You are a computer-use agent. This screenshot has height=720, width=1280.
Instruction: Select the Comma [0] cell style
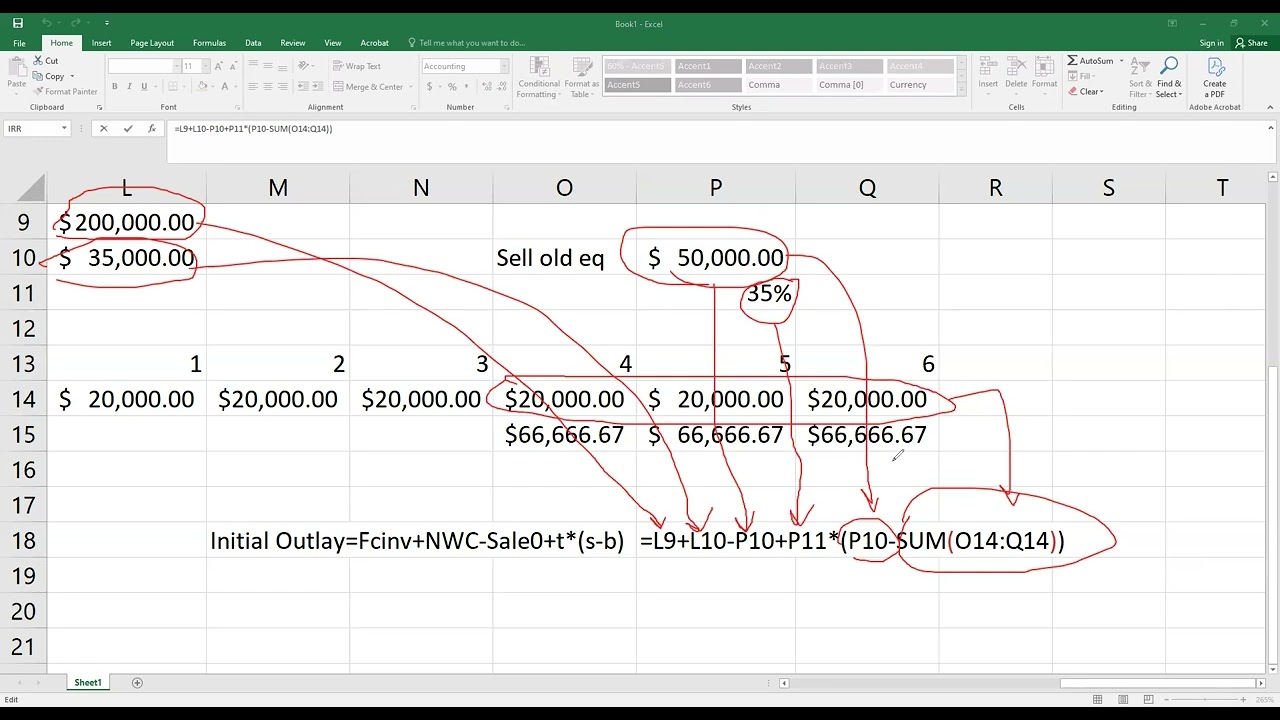pos(849,85)
